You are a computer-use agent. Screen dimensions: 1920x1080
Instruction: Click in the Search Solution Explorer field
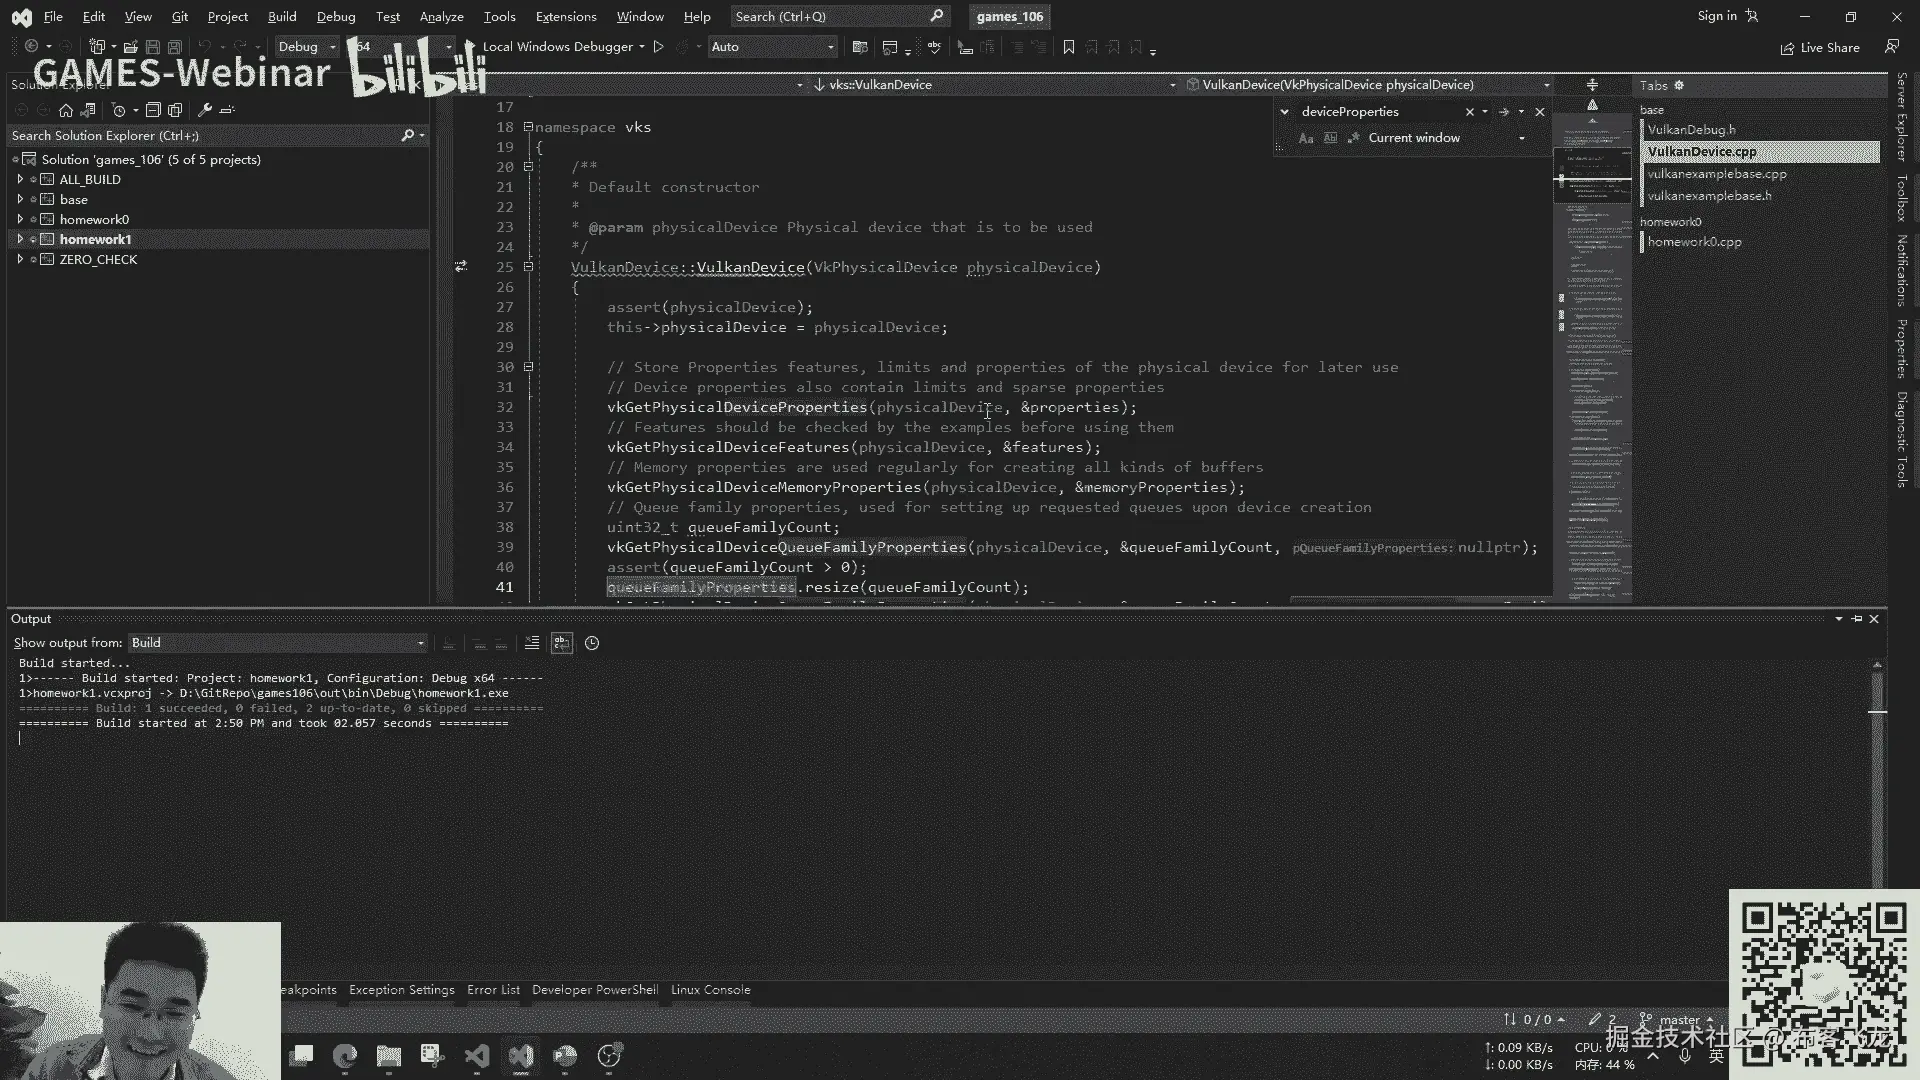click(x=200, y=136)
